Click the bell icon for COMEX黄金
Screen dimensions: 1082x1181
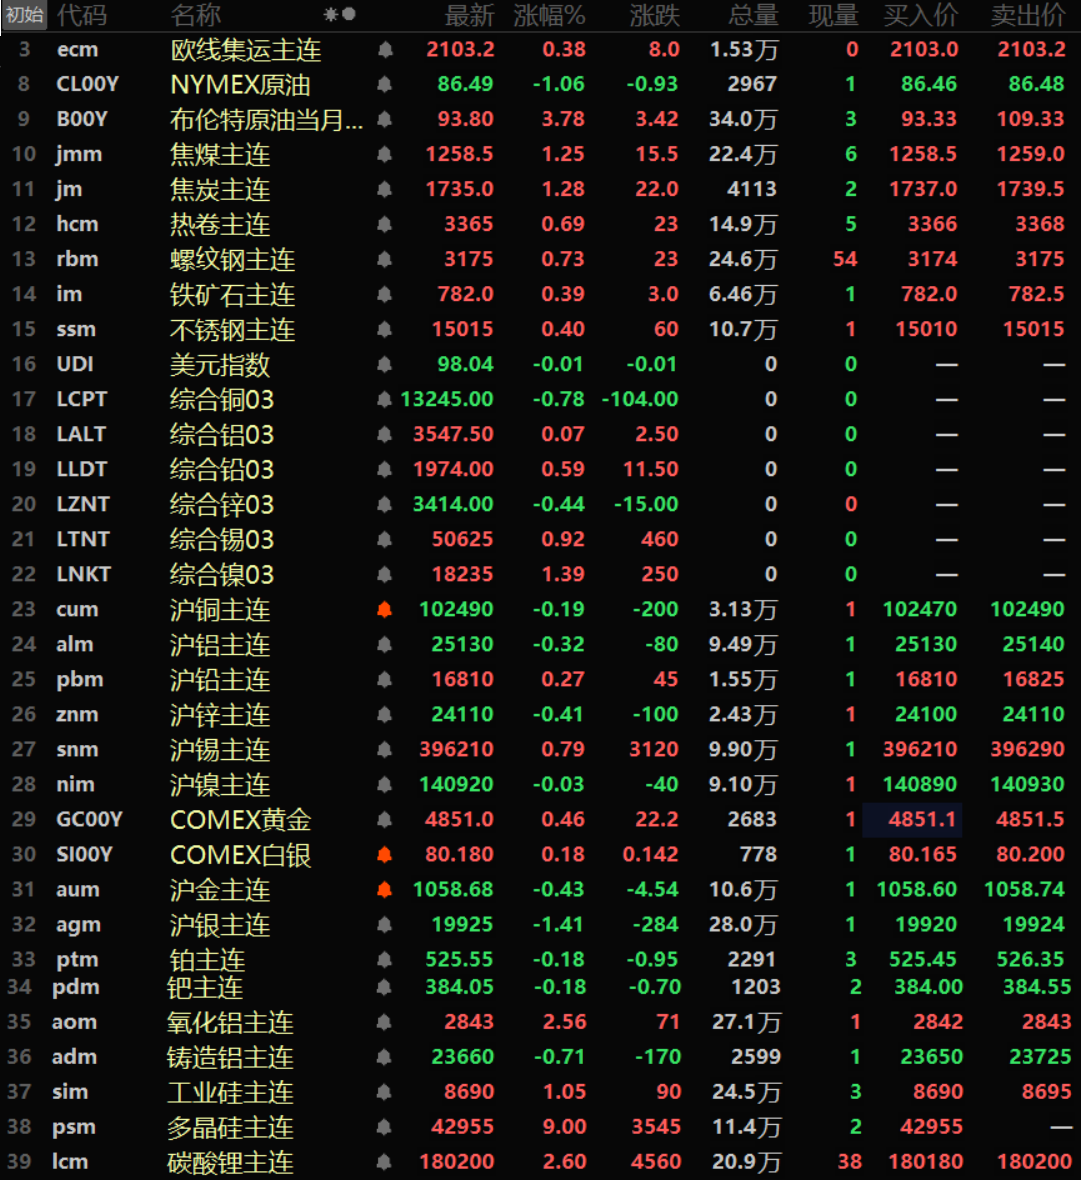coord(384,820)
